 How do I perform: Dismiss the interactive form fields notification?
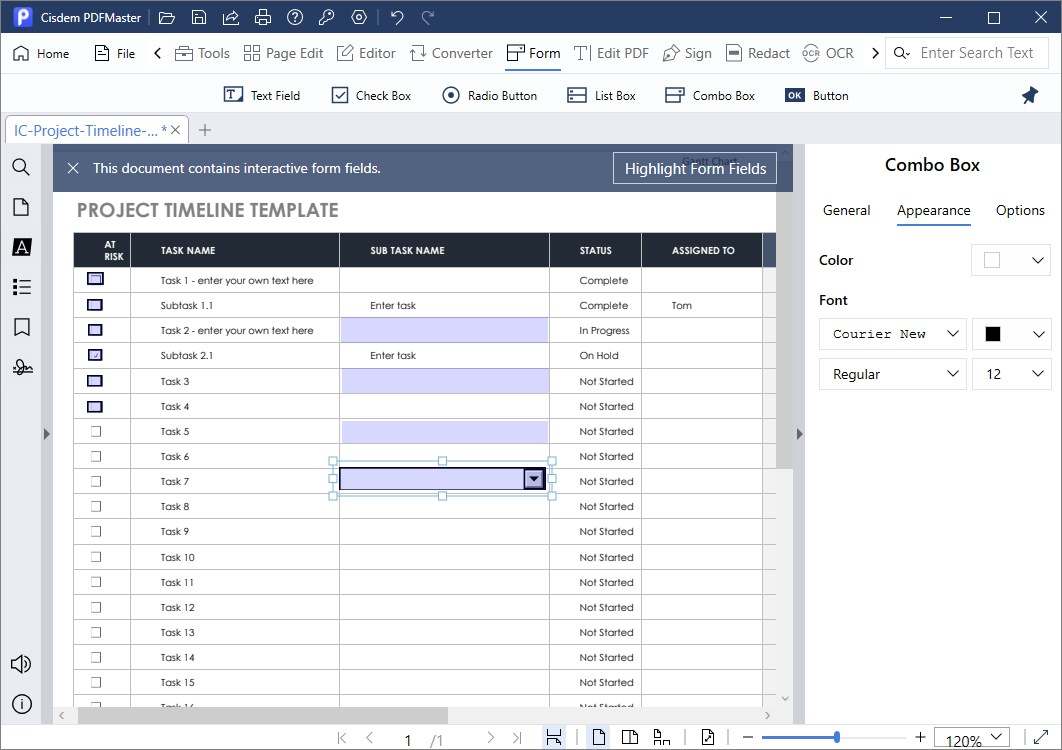coord(73,168)
